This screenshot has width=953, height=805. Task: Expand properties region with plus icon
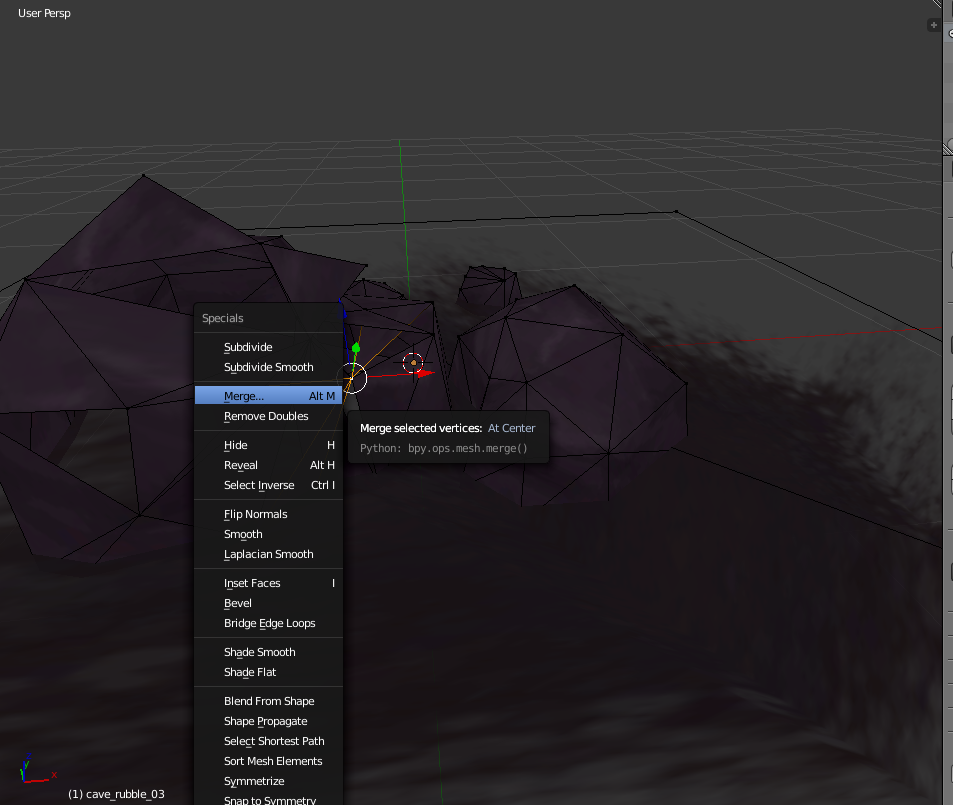tap(934, 25)
